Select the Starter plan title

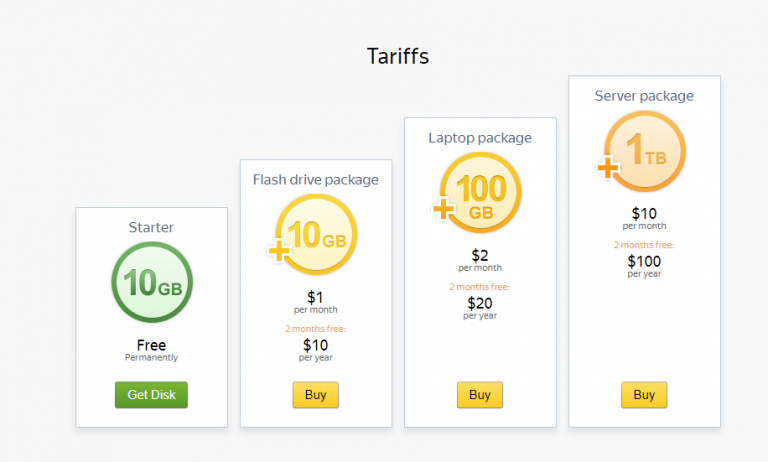point(151,227)
